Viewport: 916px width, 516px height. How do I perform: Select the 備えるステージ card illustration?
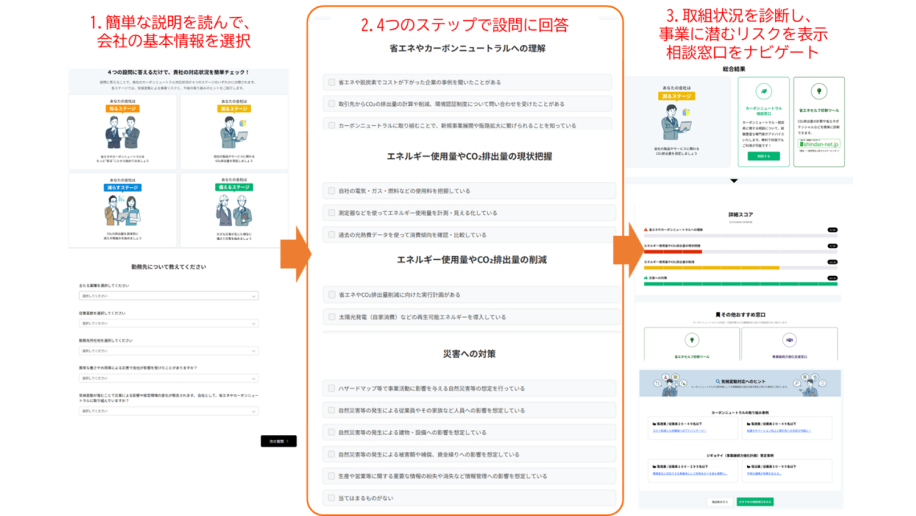coord(234,210)
